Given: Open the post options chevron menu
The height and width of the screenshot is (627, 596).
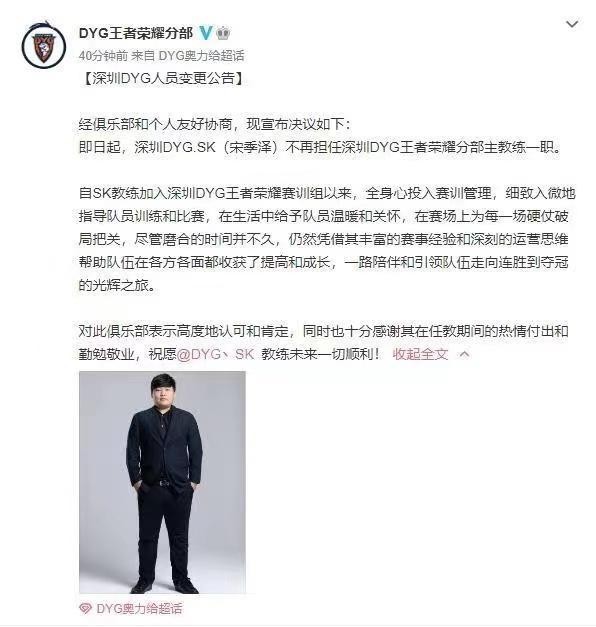Looking at the screenshot, I should (x=572, y=24).
